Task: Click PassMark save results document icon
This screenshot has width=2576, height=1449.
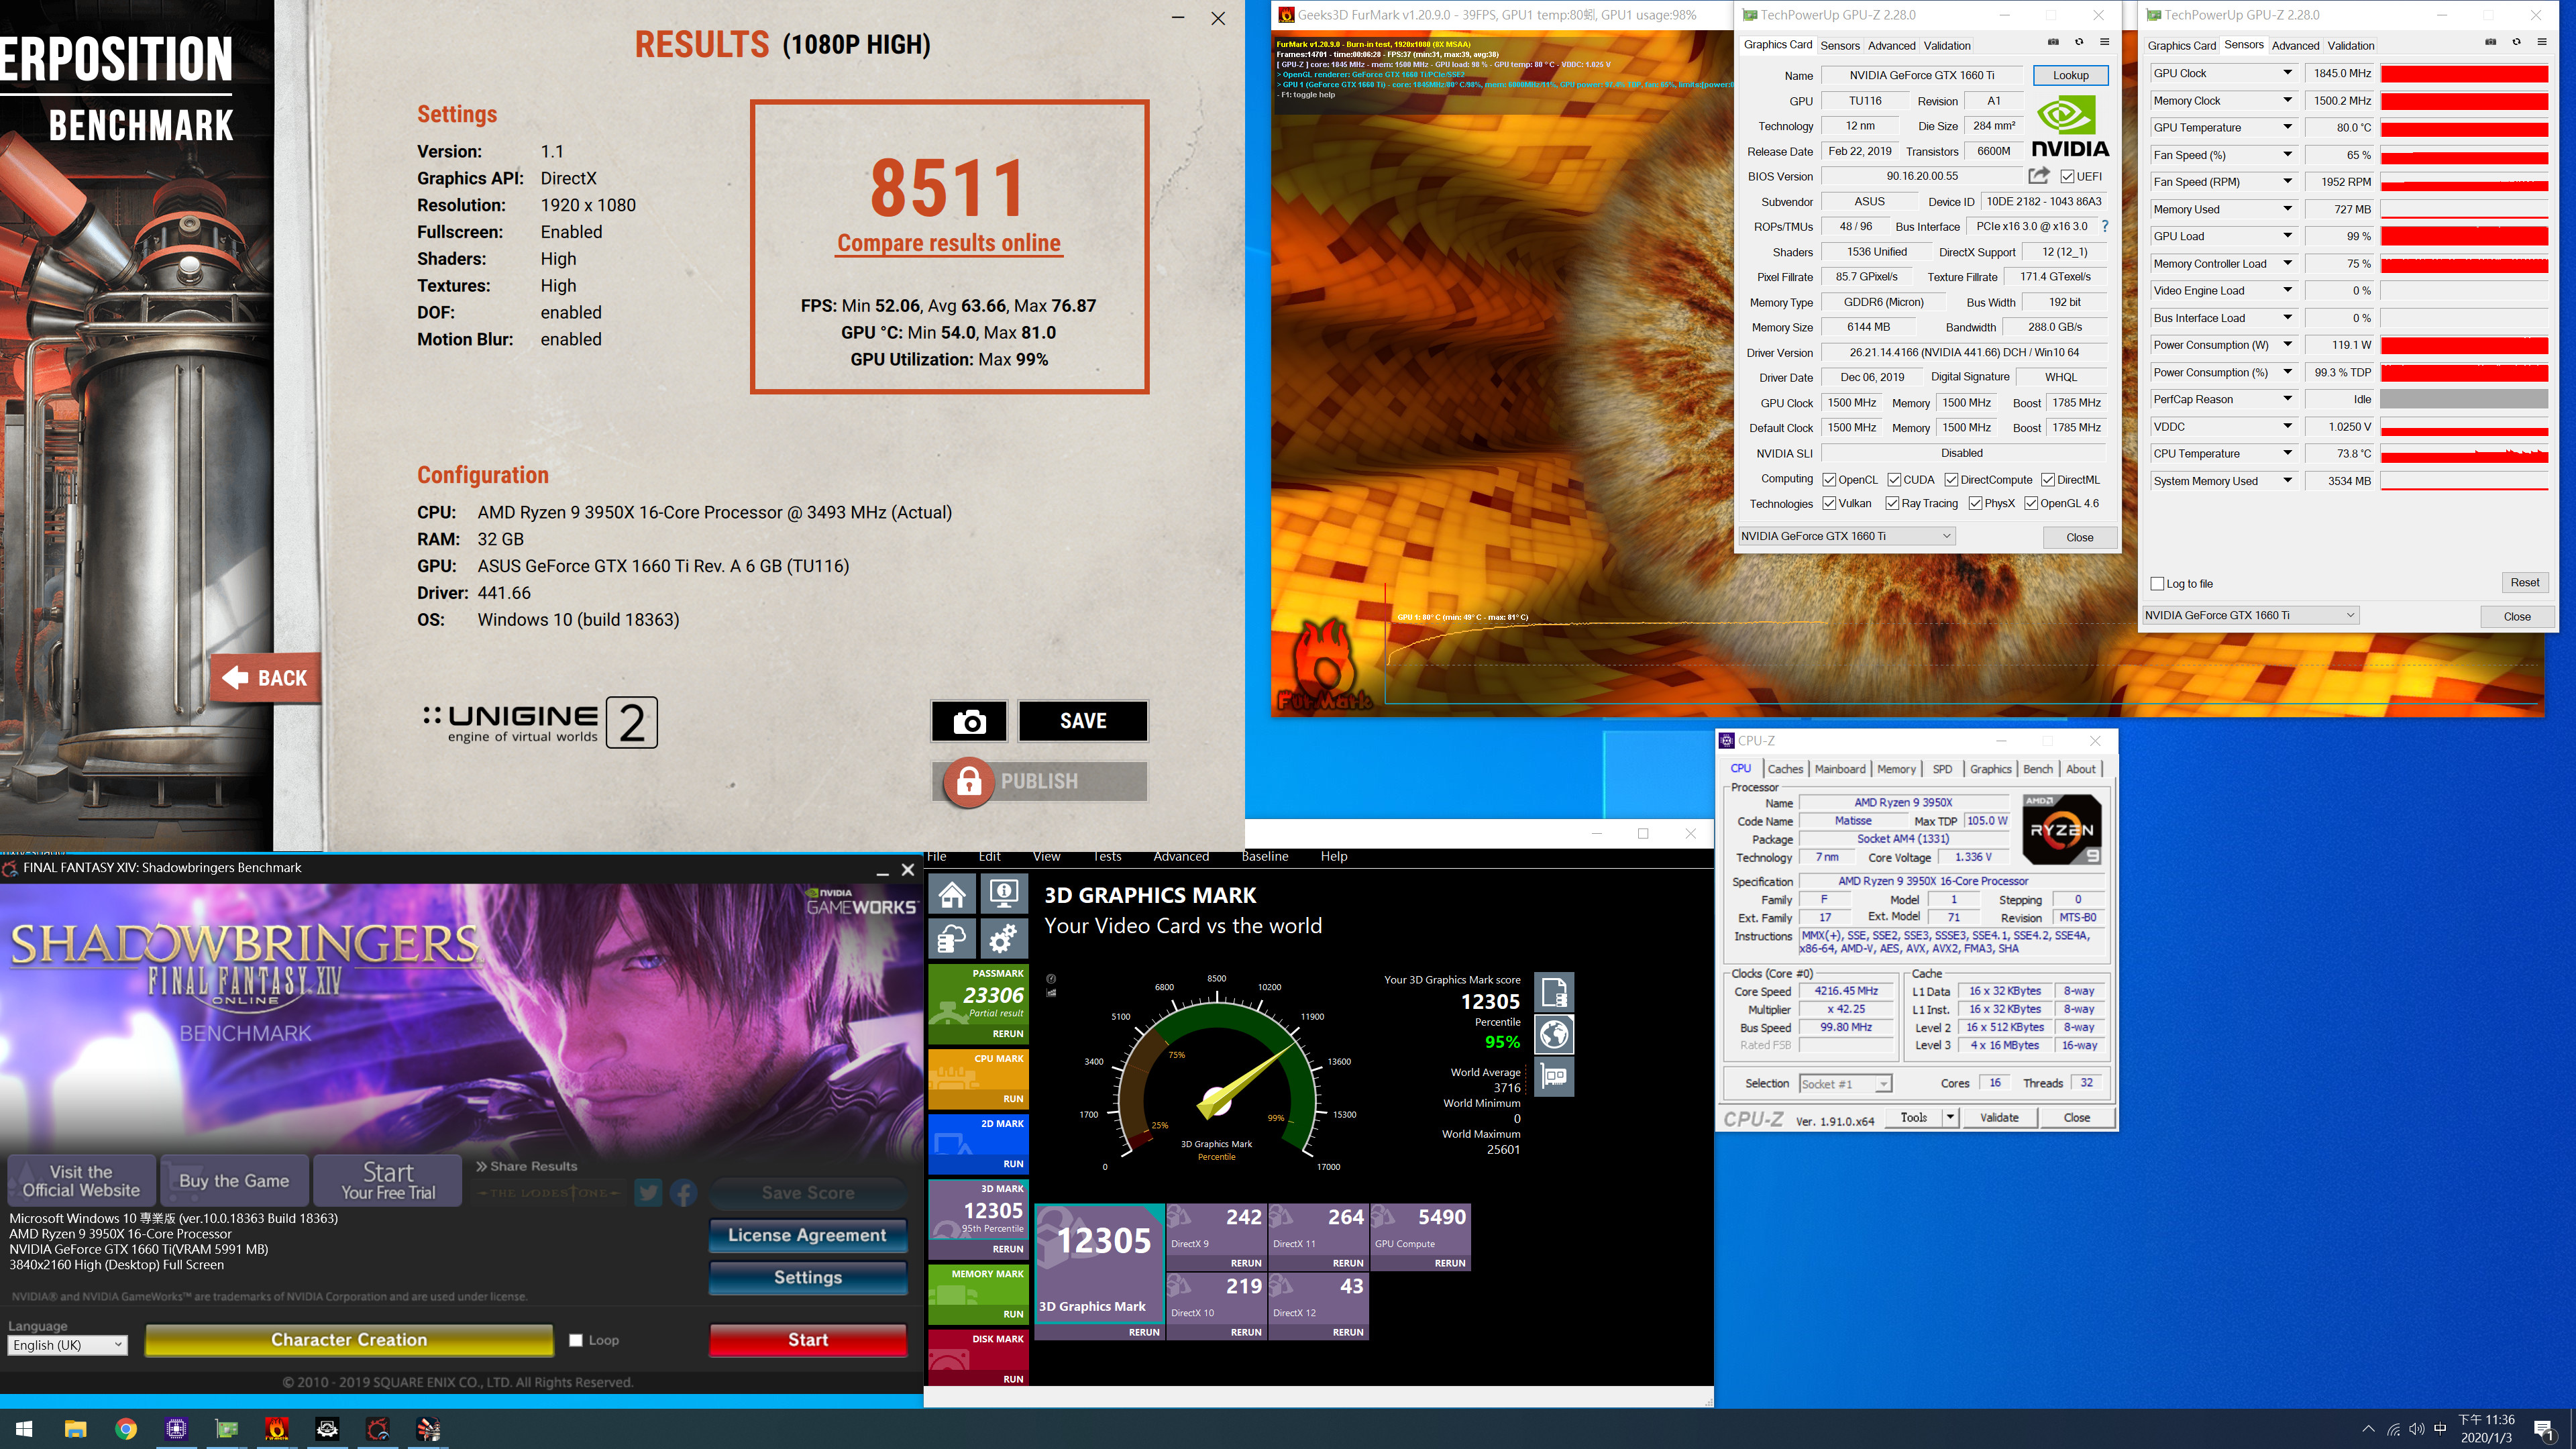Action: click(x=1554, y=992)
